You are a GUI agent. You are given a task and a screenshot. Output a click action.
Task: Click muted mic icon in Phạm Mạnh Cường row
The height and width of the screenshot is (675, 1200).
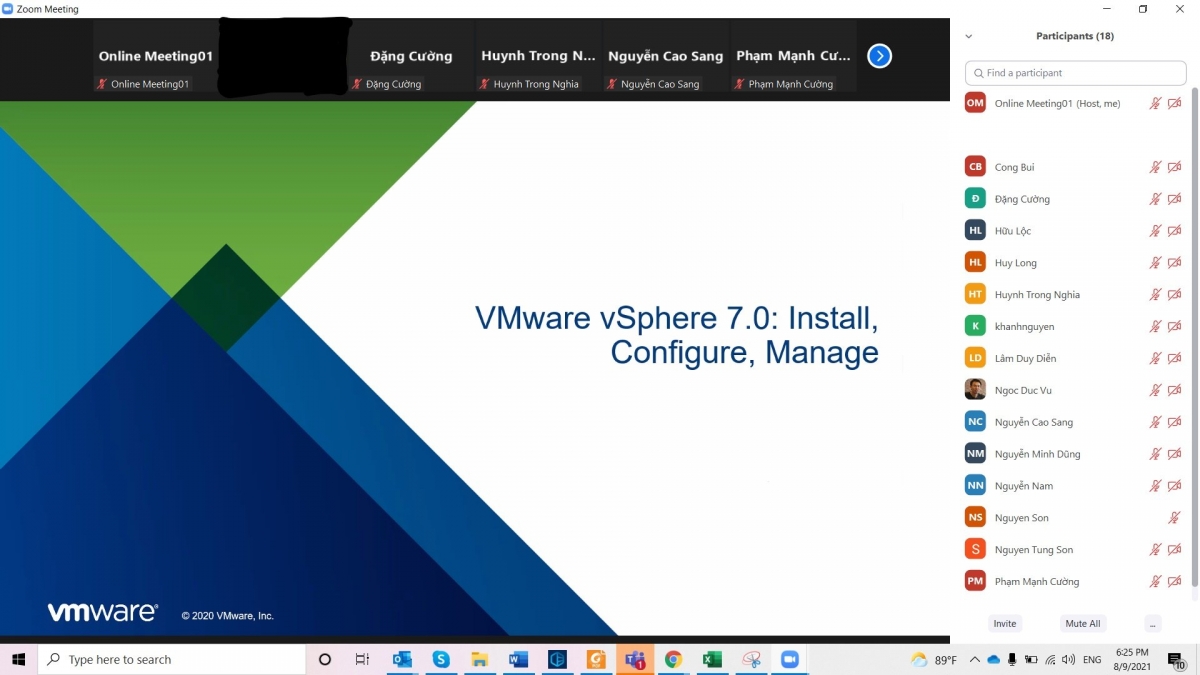pyautogui.click(x=1155, y=581)
